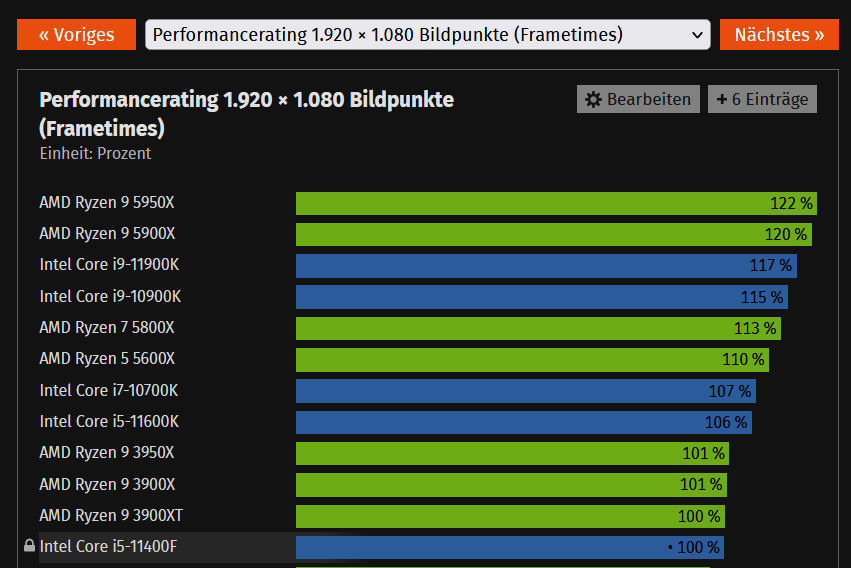
Task: Select the Intel Core i9-11900K label
Action: (x=109, y=265)
